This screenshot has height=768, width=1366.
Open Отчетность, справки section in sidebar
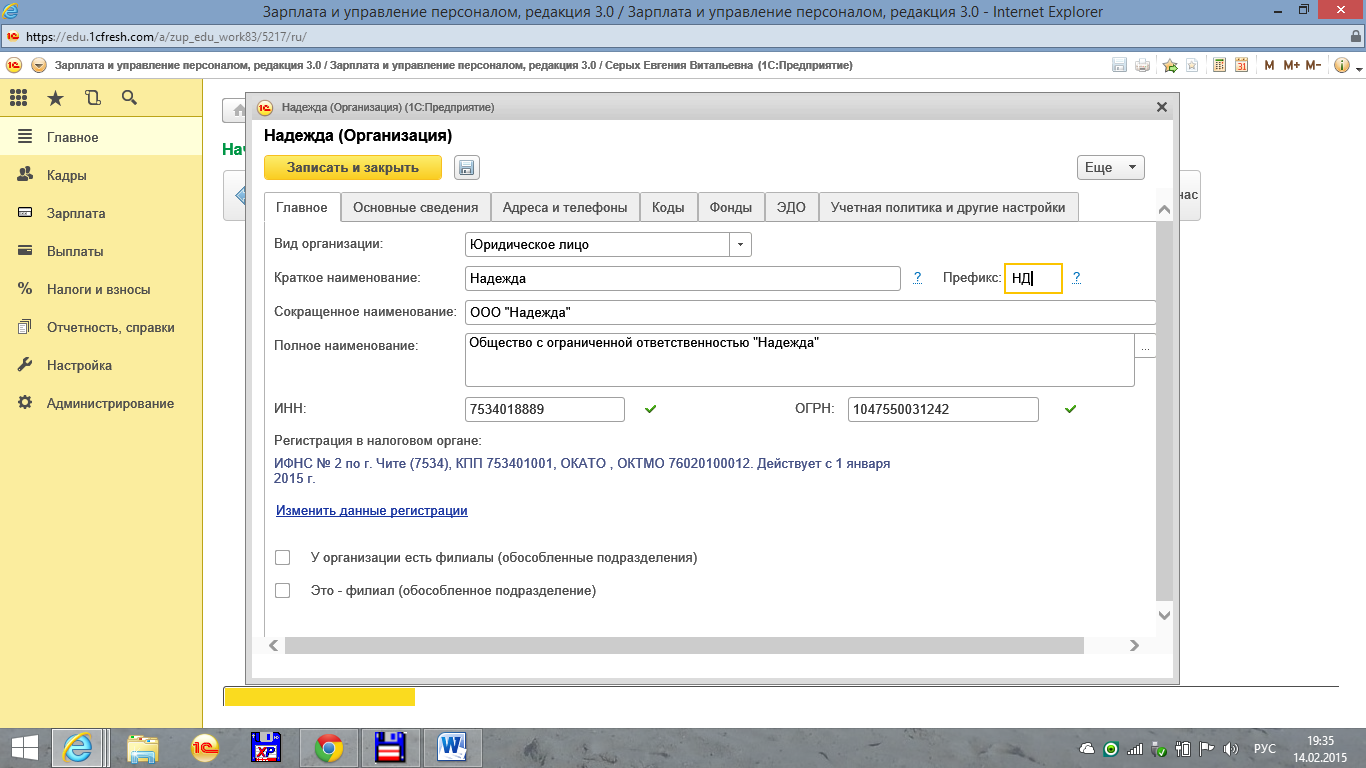(101, 327)
